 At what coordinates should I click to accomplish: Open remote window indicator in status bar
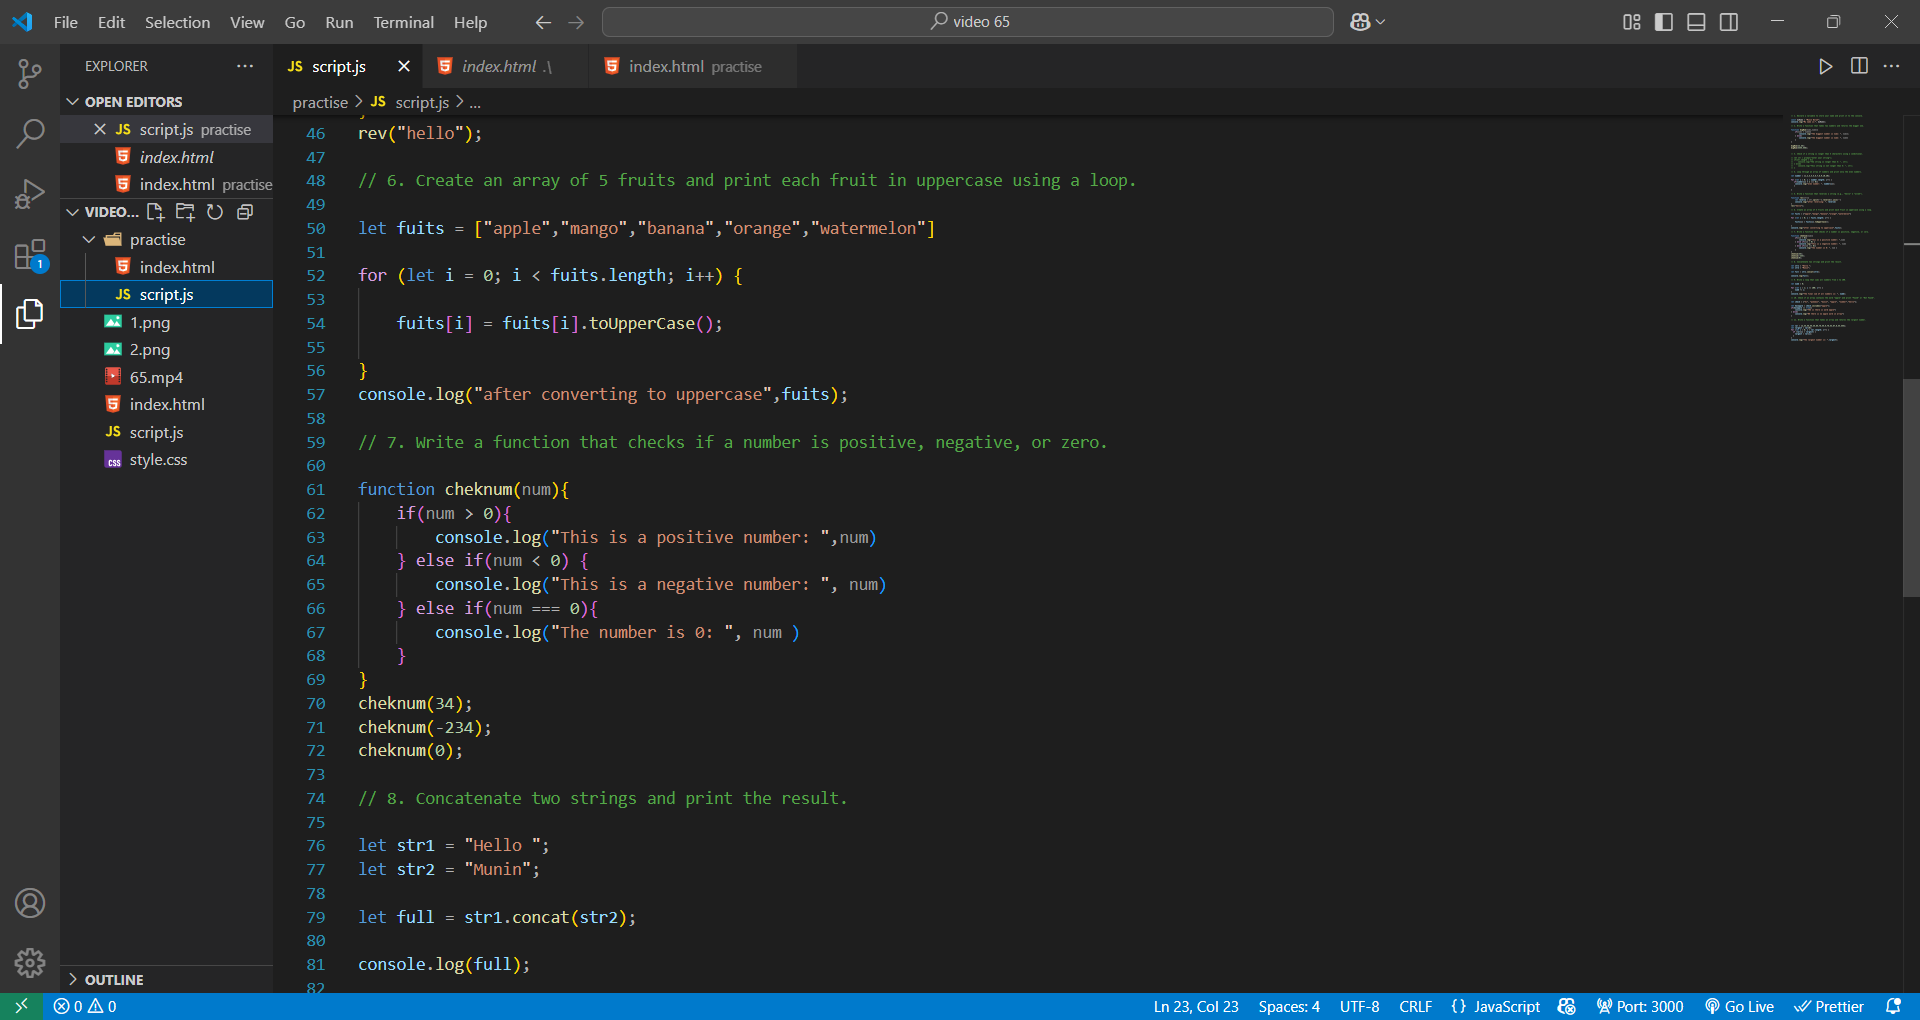[21, 1006]
